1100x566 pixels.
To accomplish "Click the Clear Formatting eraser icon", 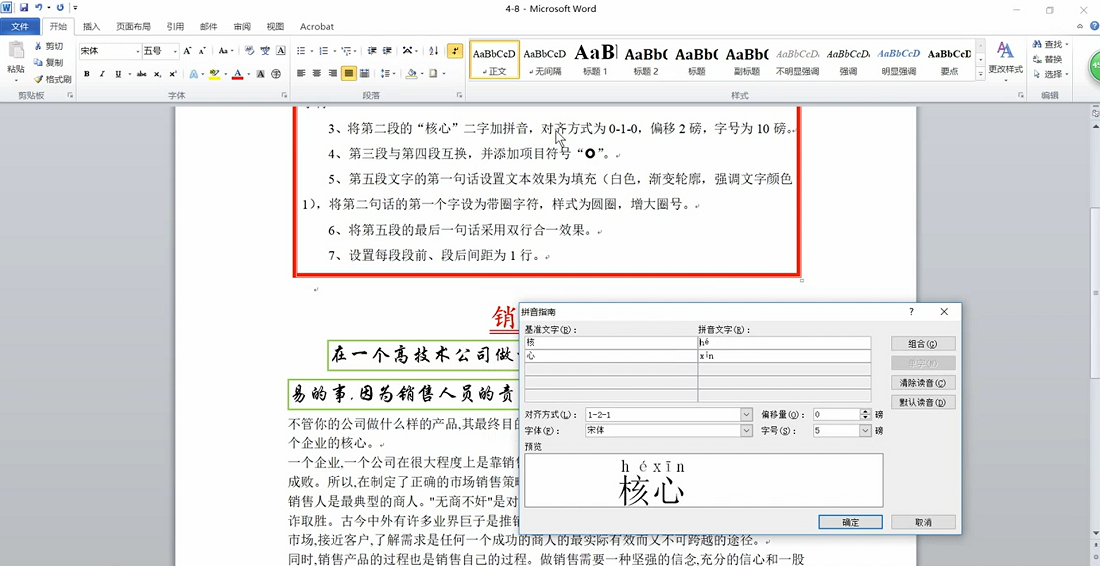I will pos(250,51).
